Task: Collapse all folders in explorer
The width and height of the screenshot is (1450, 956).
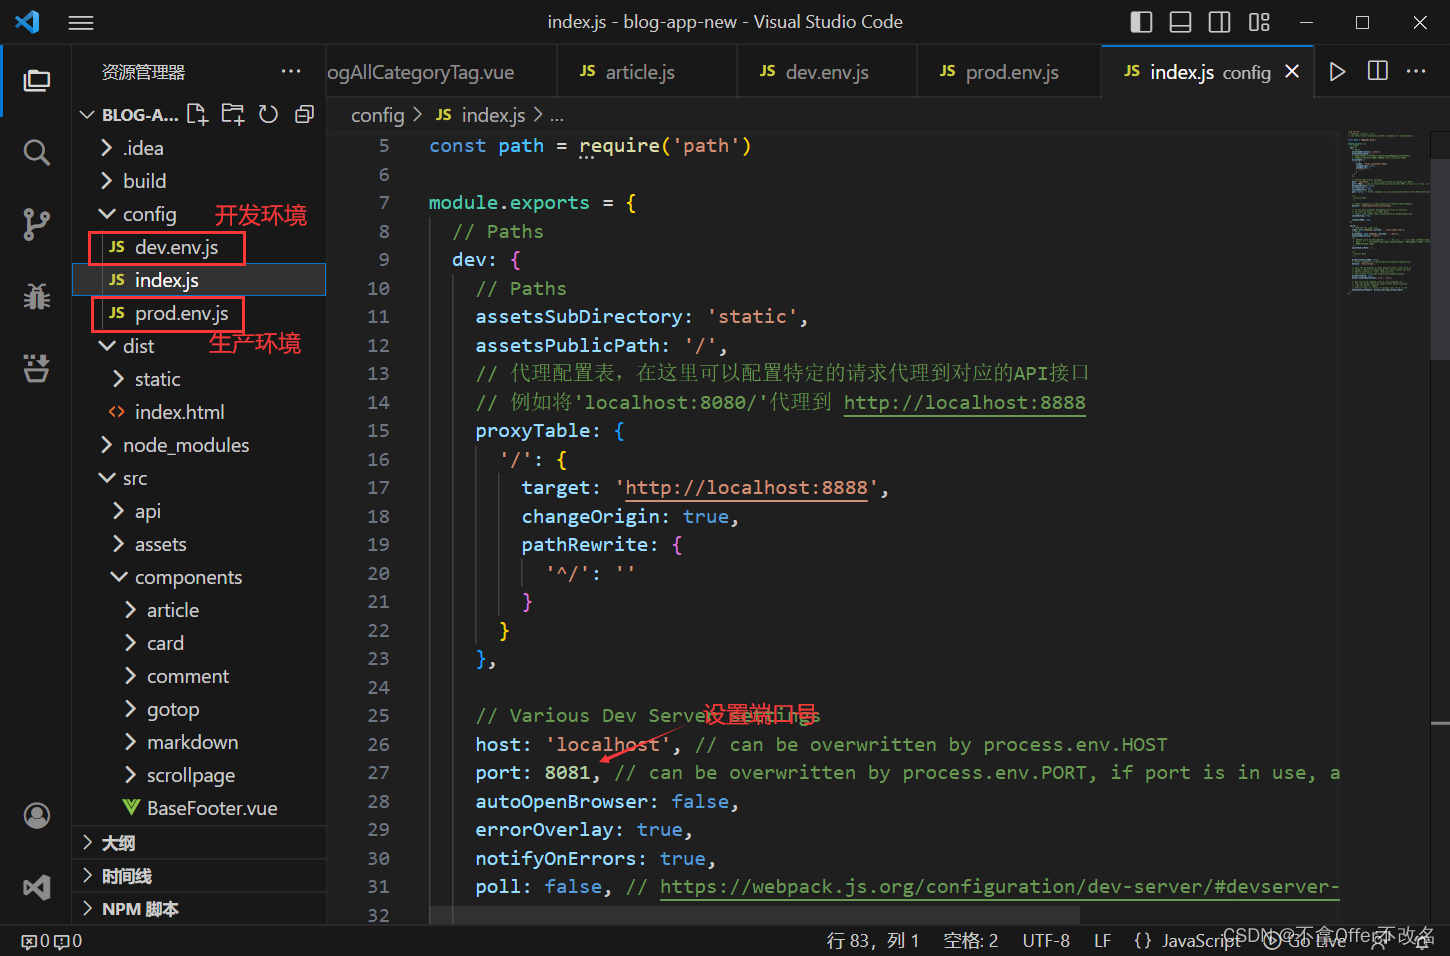Action: tap(304, 114)
